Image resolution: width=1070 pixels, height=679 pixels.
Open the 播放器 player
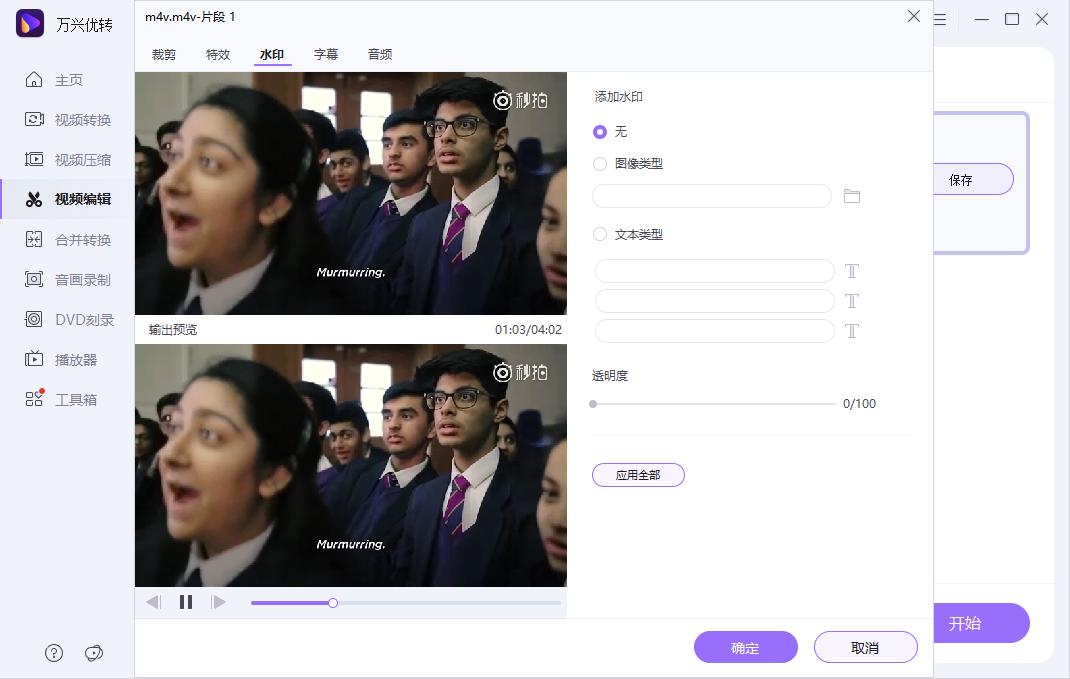75,359
